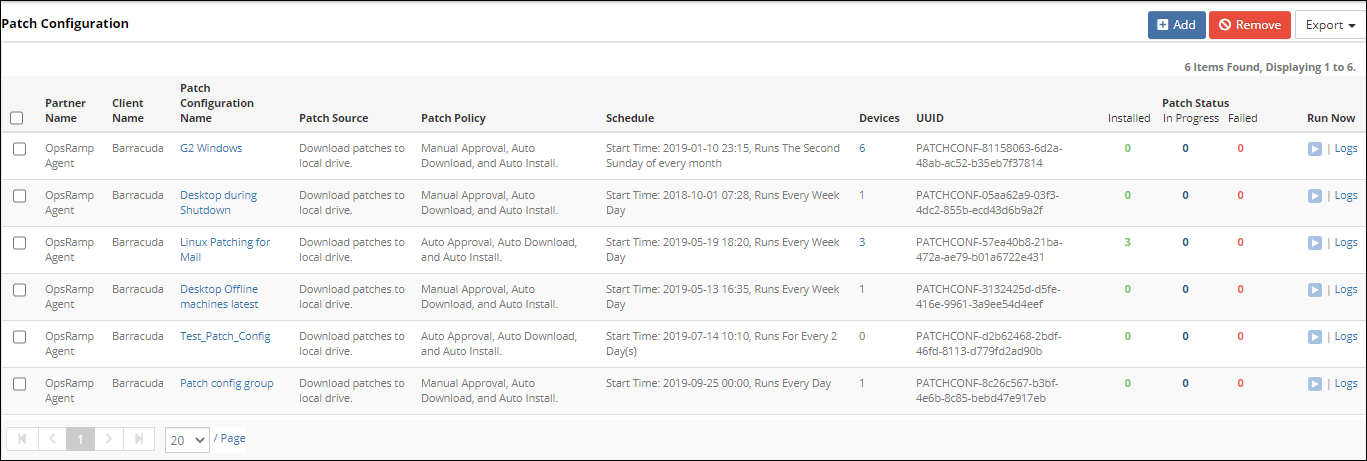Viewport: 1367px width, 461px height.
Task: Go to next page arrow in pagination
Action: pos(110,439)
